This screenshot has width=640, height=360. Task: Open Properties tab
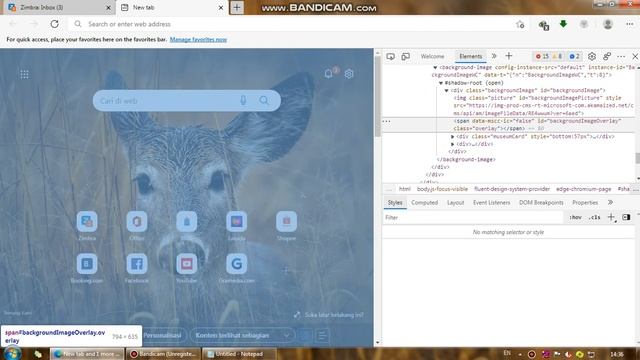585,202
